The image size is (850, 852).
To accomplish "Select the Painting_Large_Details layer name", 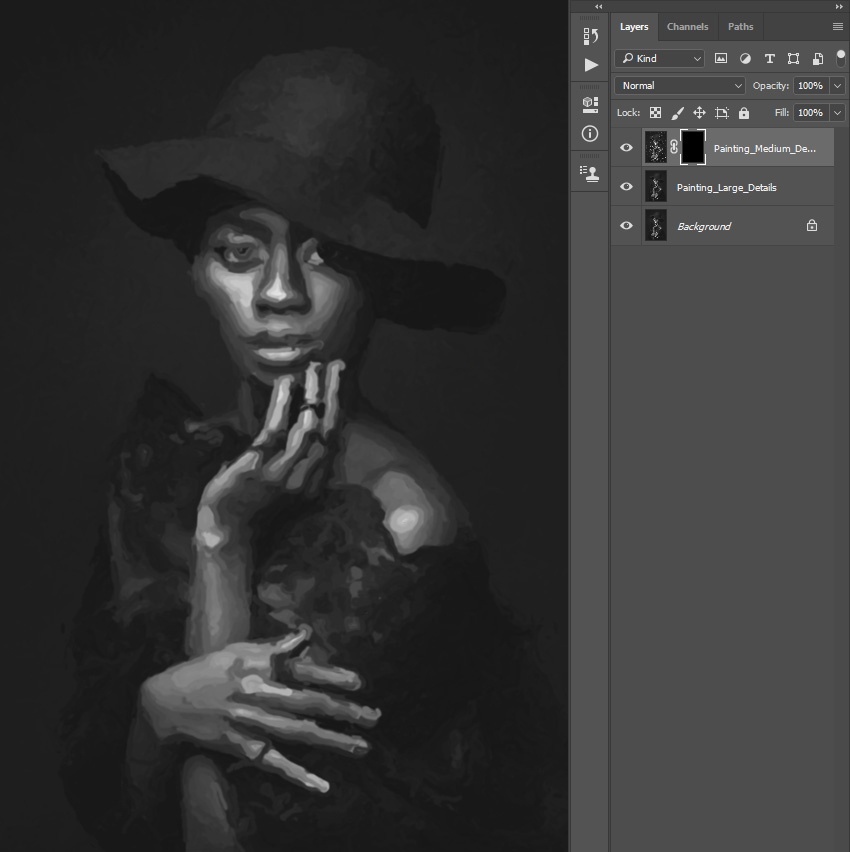I will 727,187.
